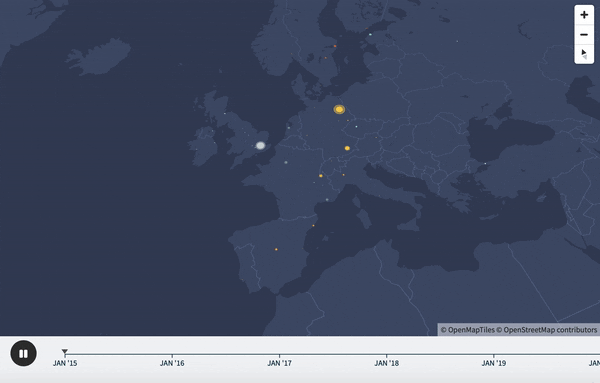Jump timeline to JAN '16
This screenshot has height=383, width=600.
(x=172, y=363)
